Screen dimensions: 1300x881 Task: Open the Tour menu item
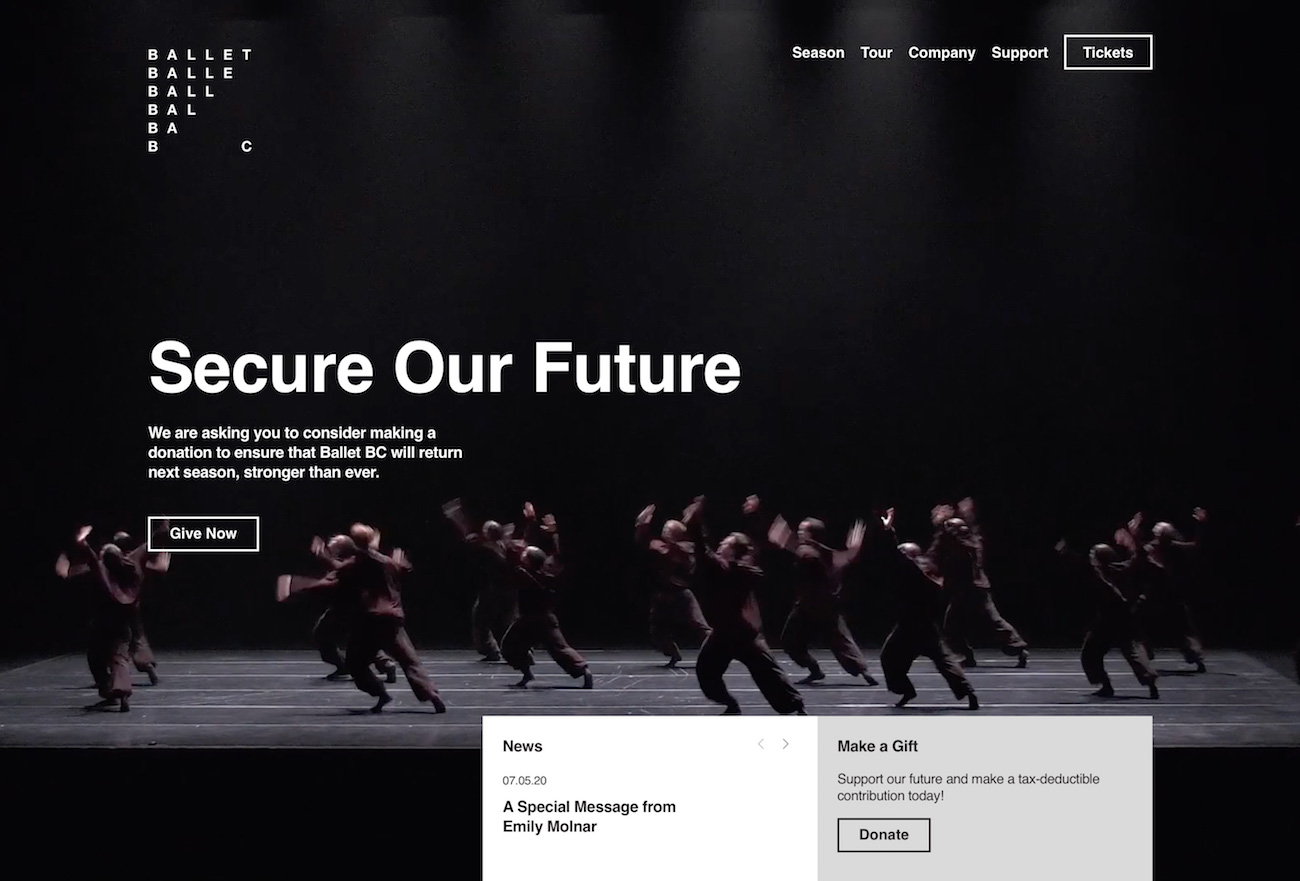point(876,53)
